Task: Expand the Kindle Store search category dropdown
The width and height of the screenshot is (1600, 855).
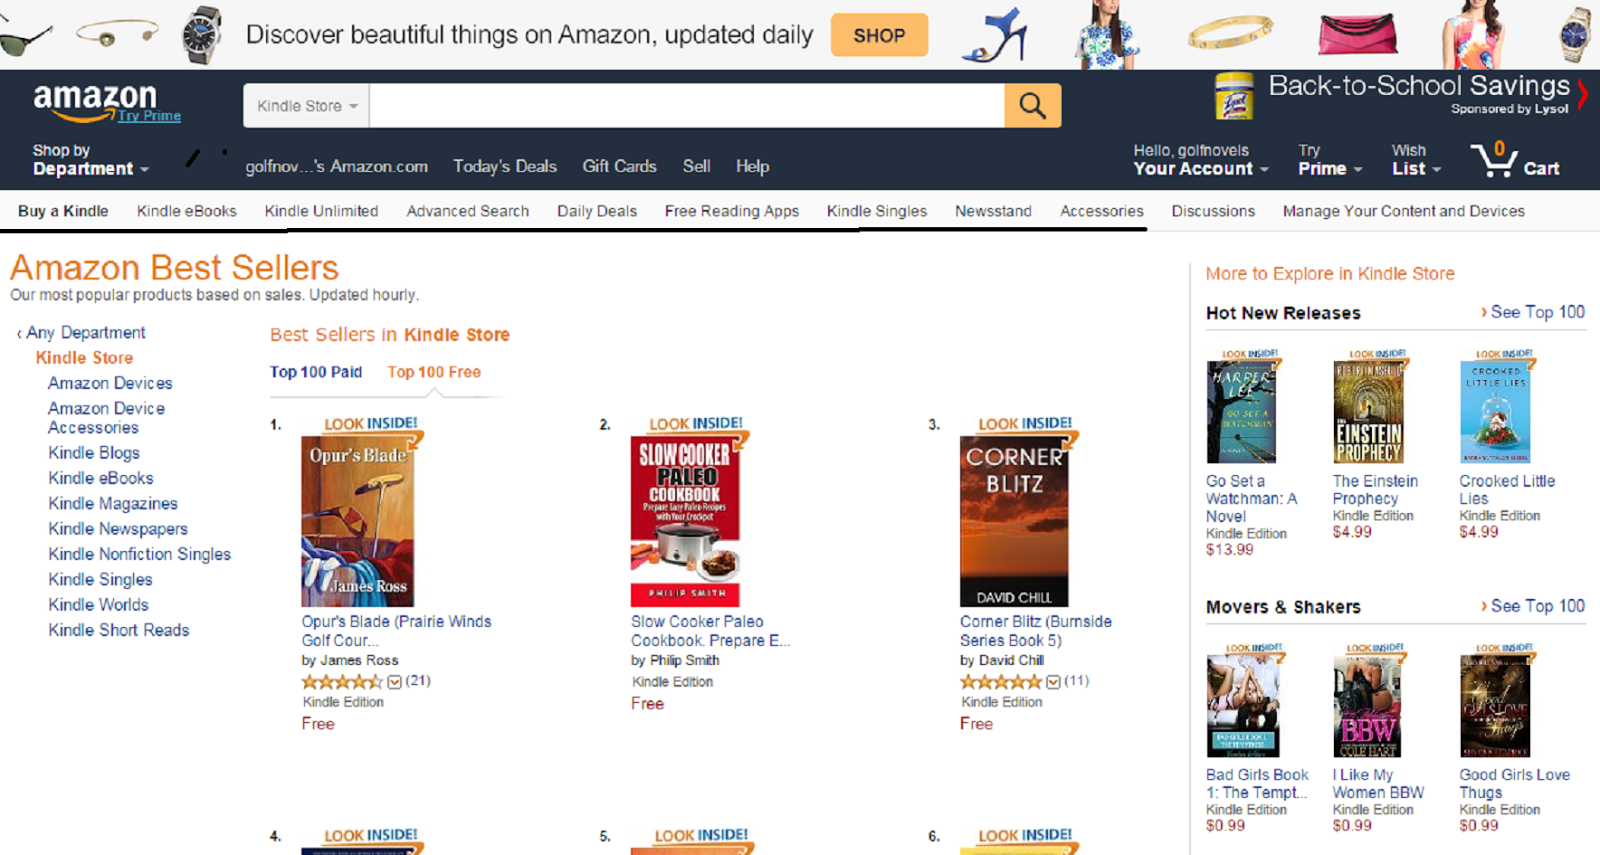Action: (306, 105)
